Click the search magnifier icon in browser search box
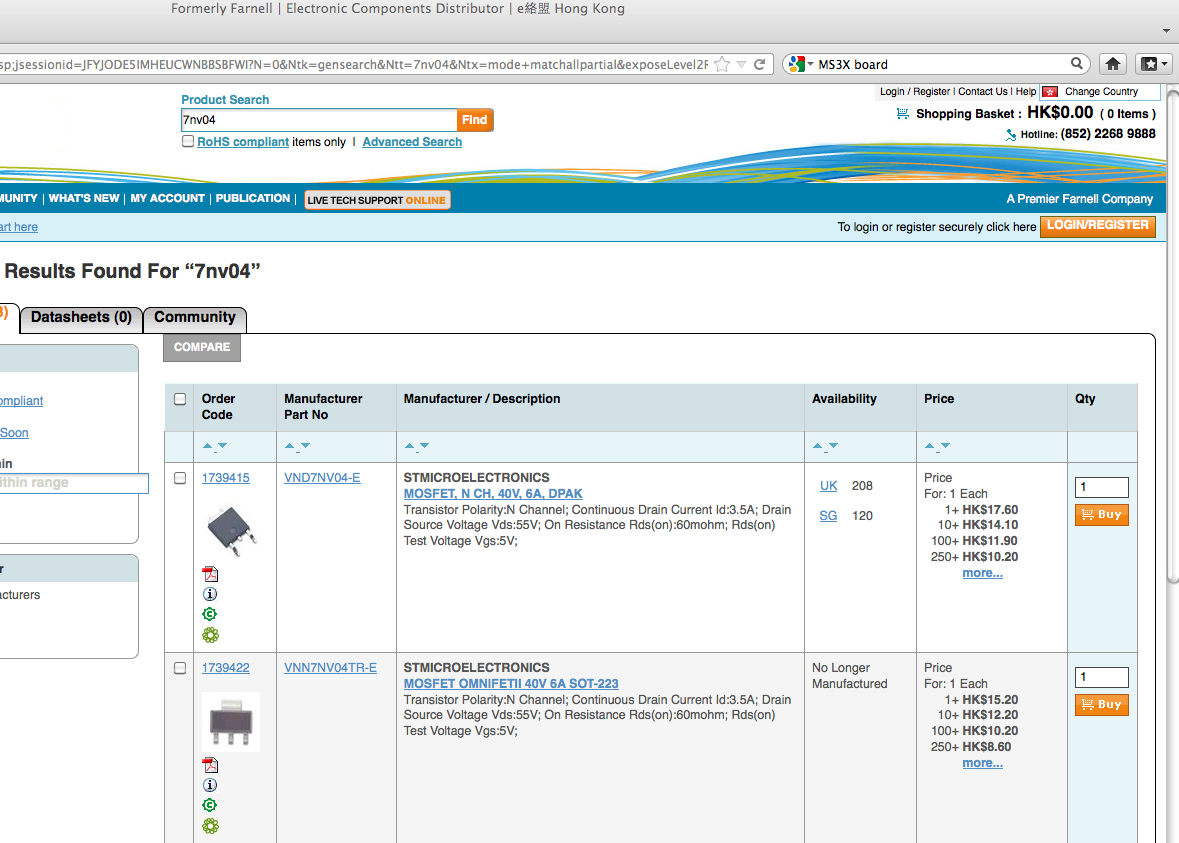1179x843 pixels. click(1077, 64)
